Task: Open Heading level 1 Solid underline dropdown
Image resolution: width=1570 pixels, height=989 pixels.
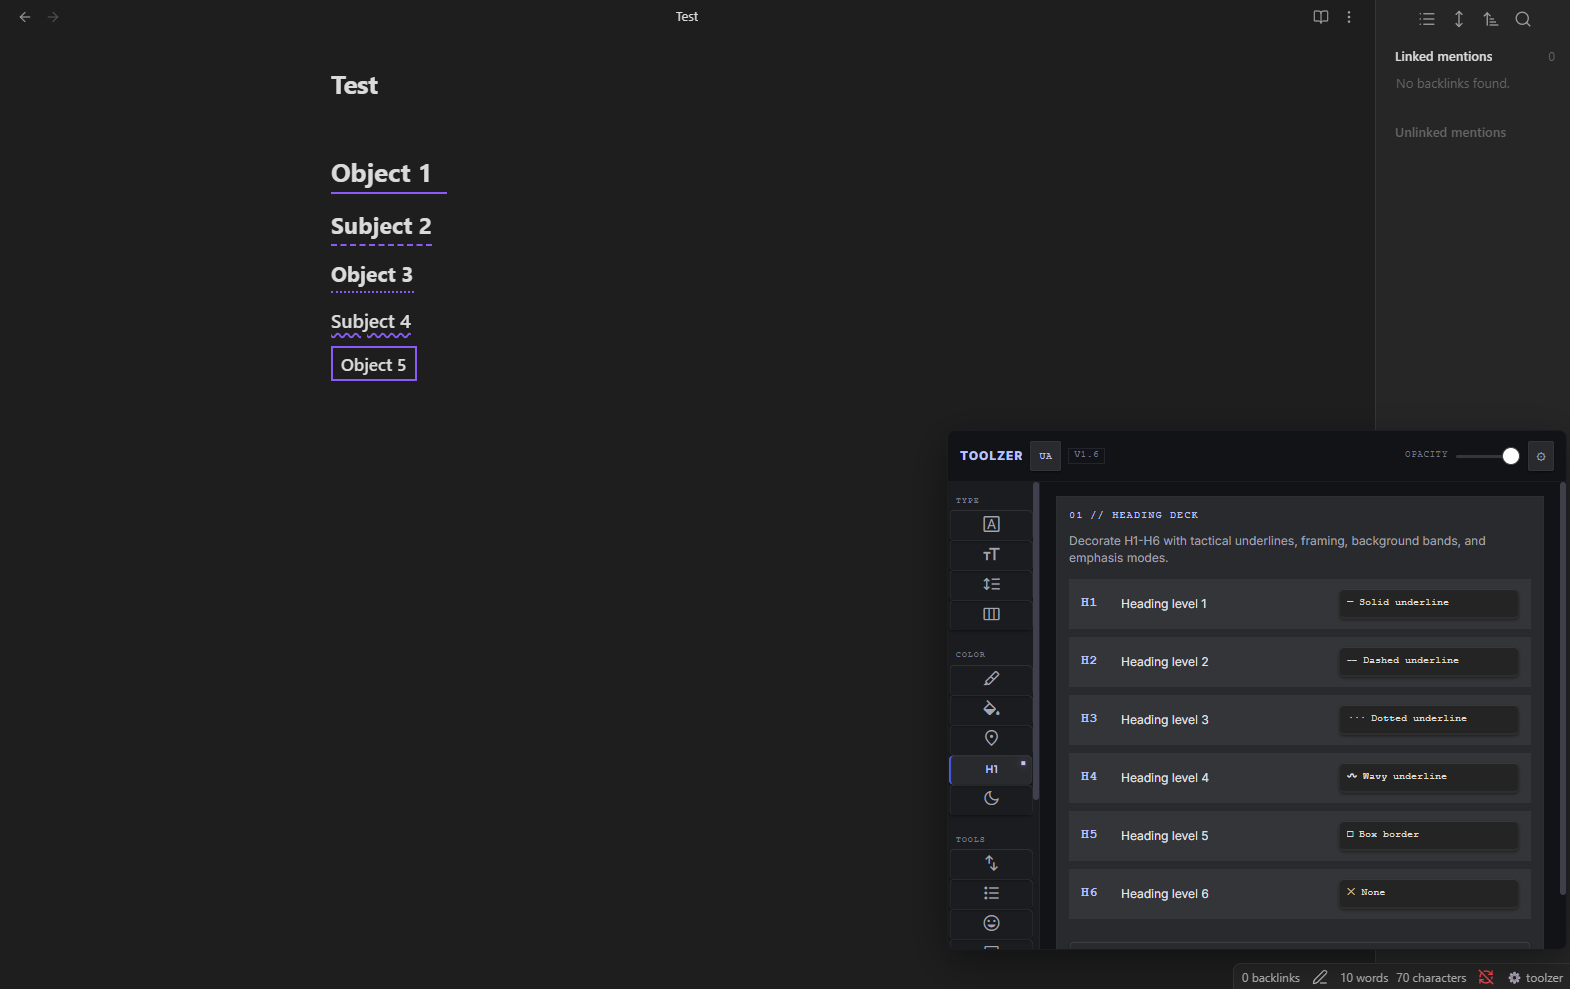Action: click(1429, 603)
